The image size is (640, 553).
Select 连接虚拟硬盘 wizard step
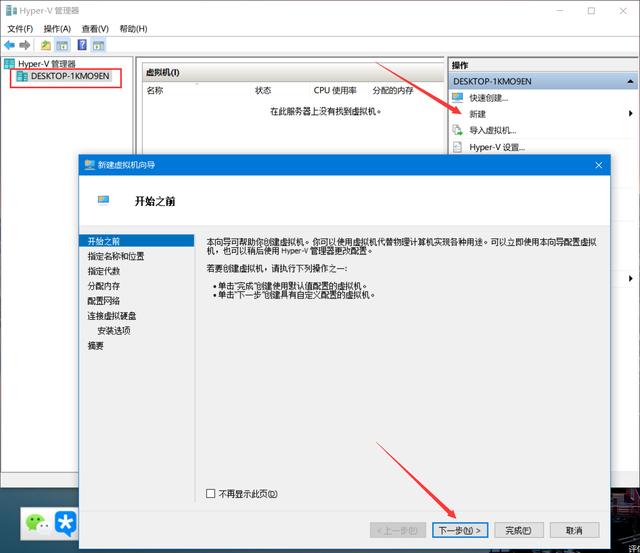(112, 315)
